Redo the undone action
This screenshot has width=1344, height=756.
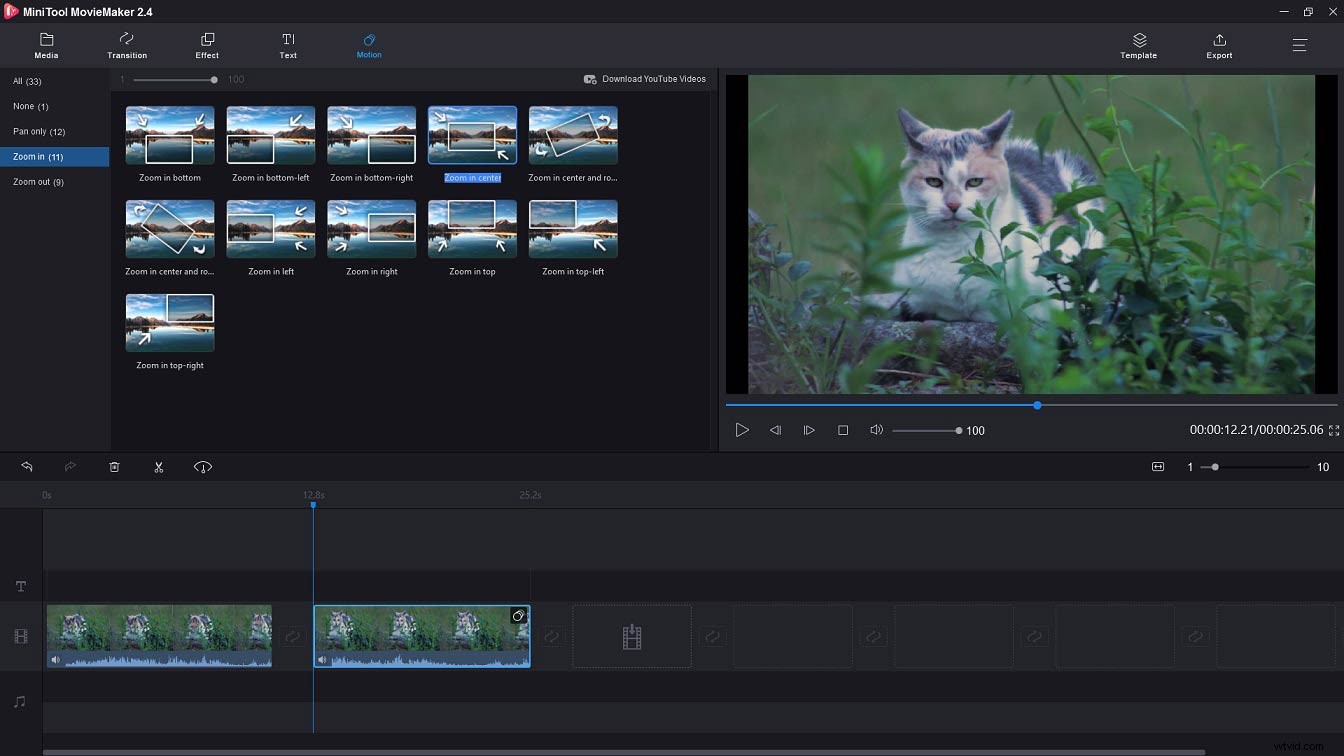tap(70, 466)
